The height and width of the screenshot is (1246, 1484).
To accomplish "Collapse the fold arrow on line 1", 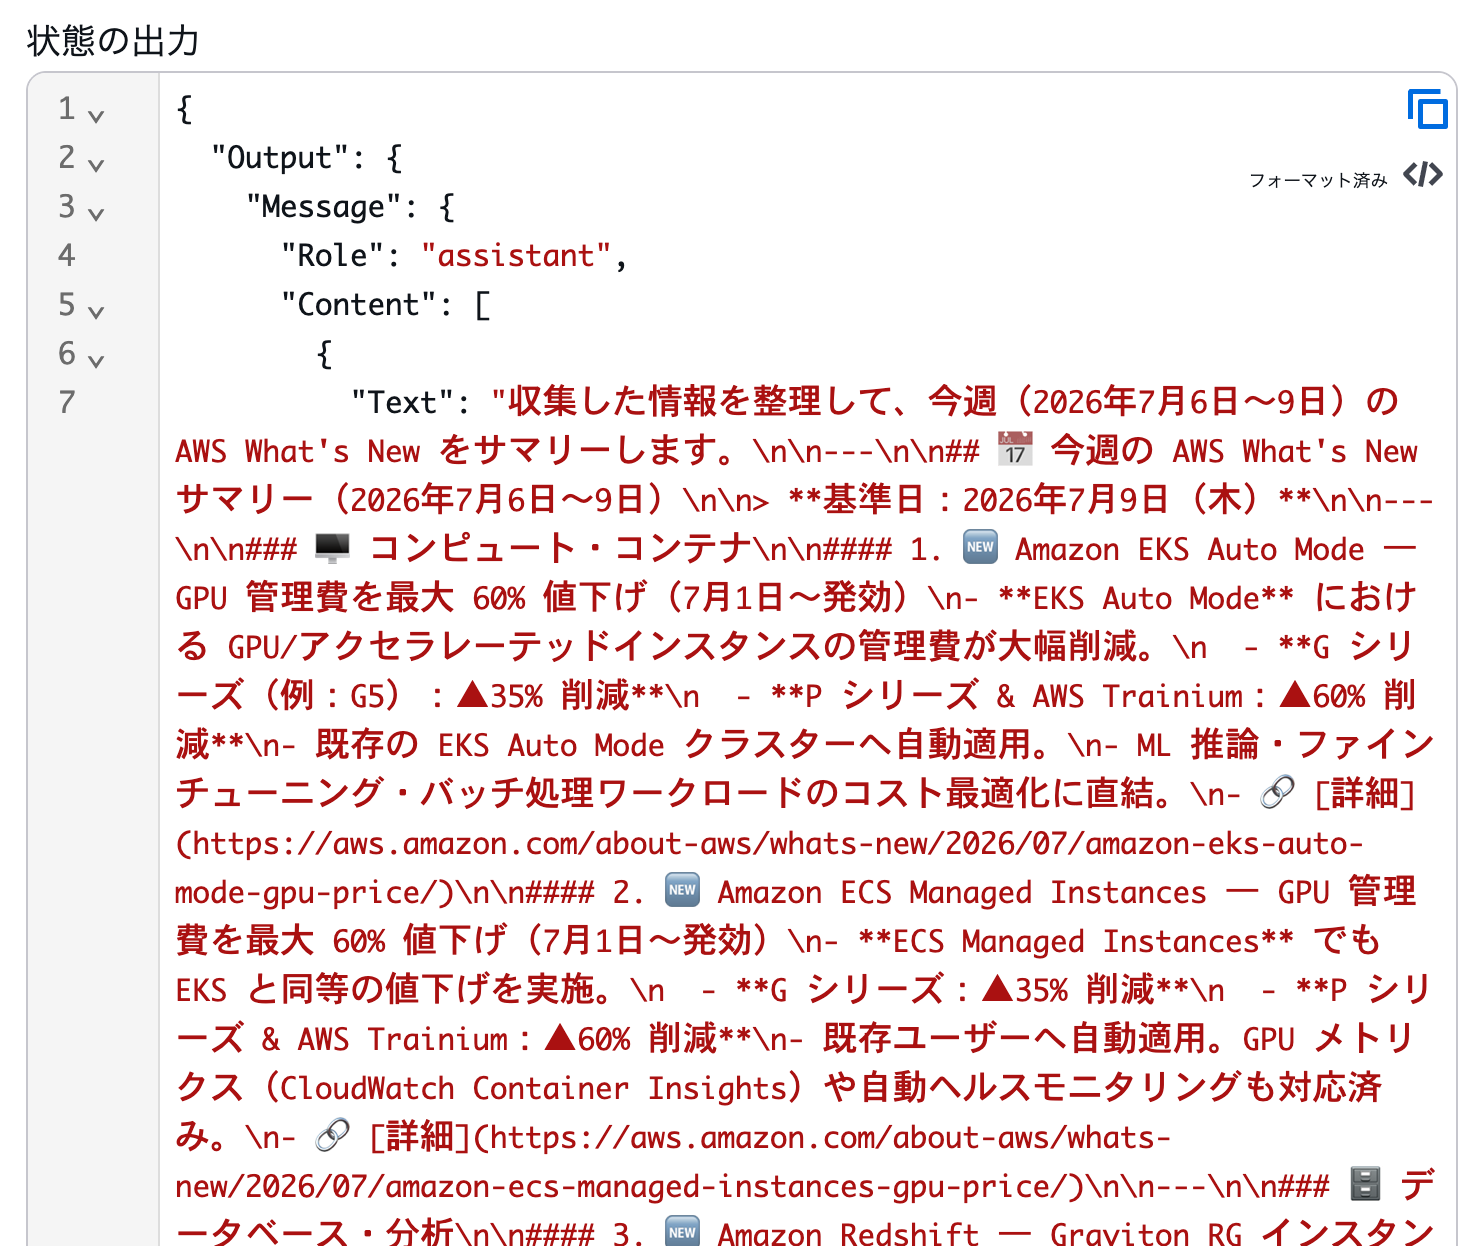I will [96, 116].
